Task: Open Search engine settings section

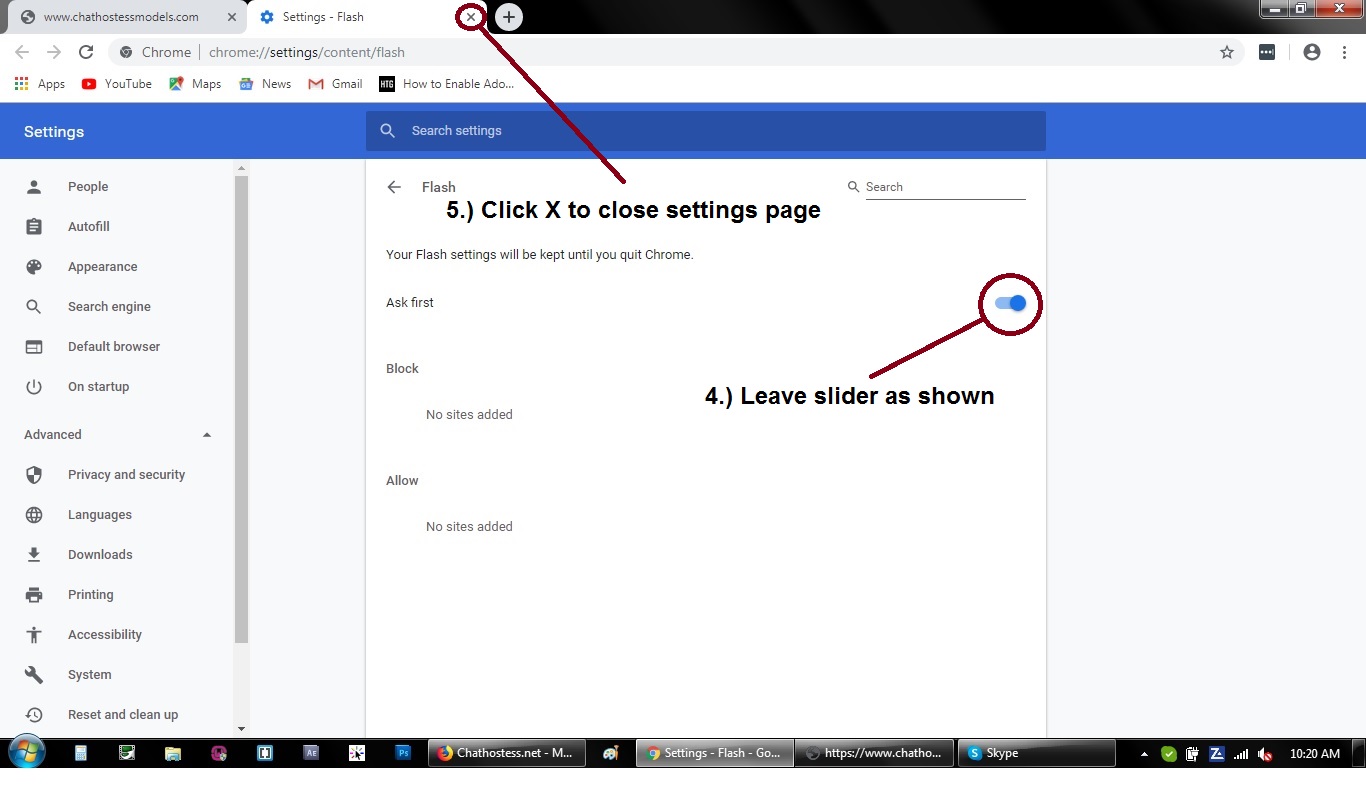Action: [109, 307]
